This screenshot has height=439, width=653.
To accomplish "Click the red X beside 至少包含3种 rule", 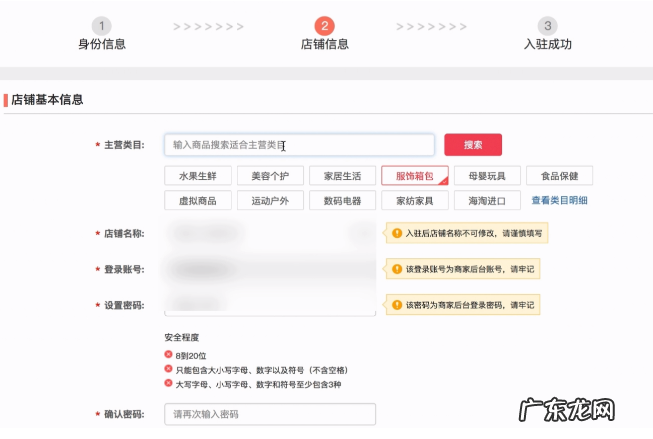I will click(168, 383).
